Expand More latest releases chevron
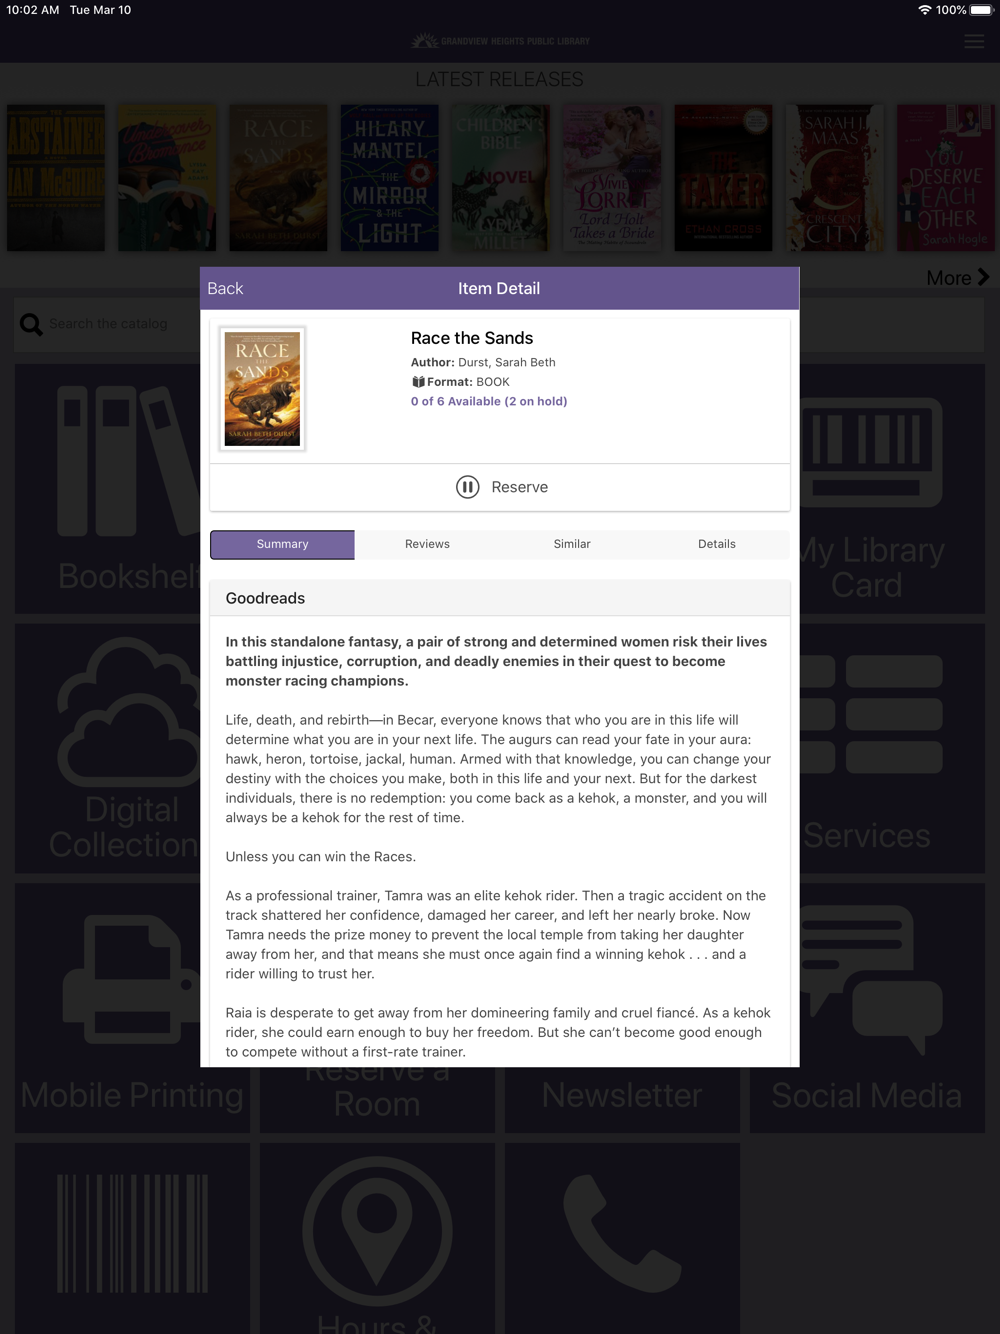This screenshot has height=1334, width=1000. click(x=983, y=277)
